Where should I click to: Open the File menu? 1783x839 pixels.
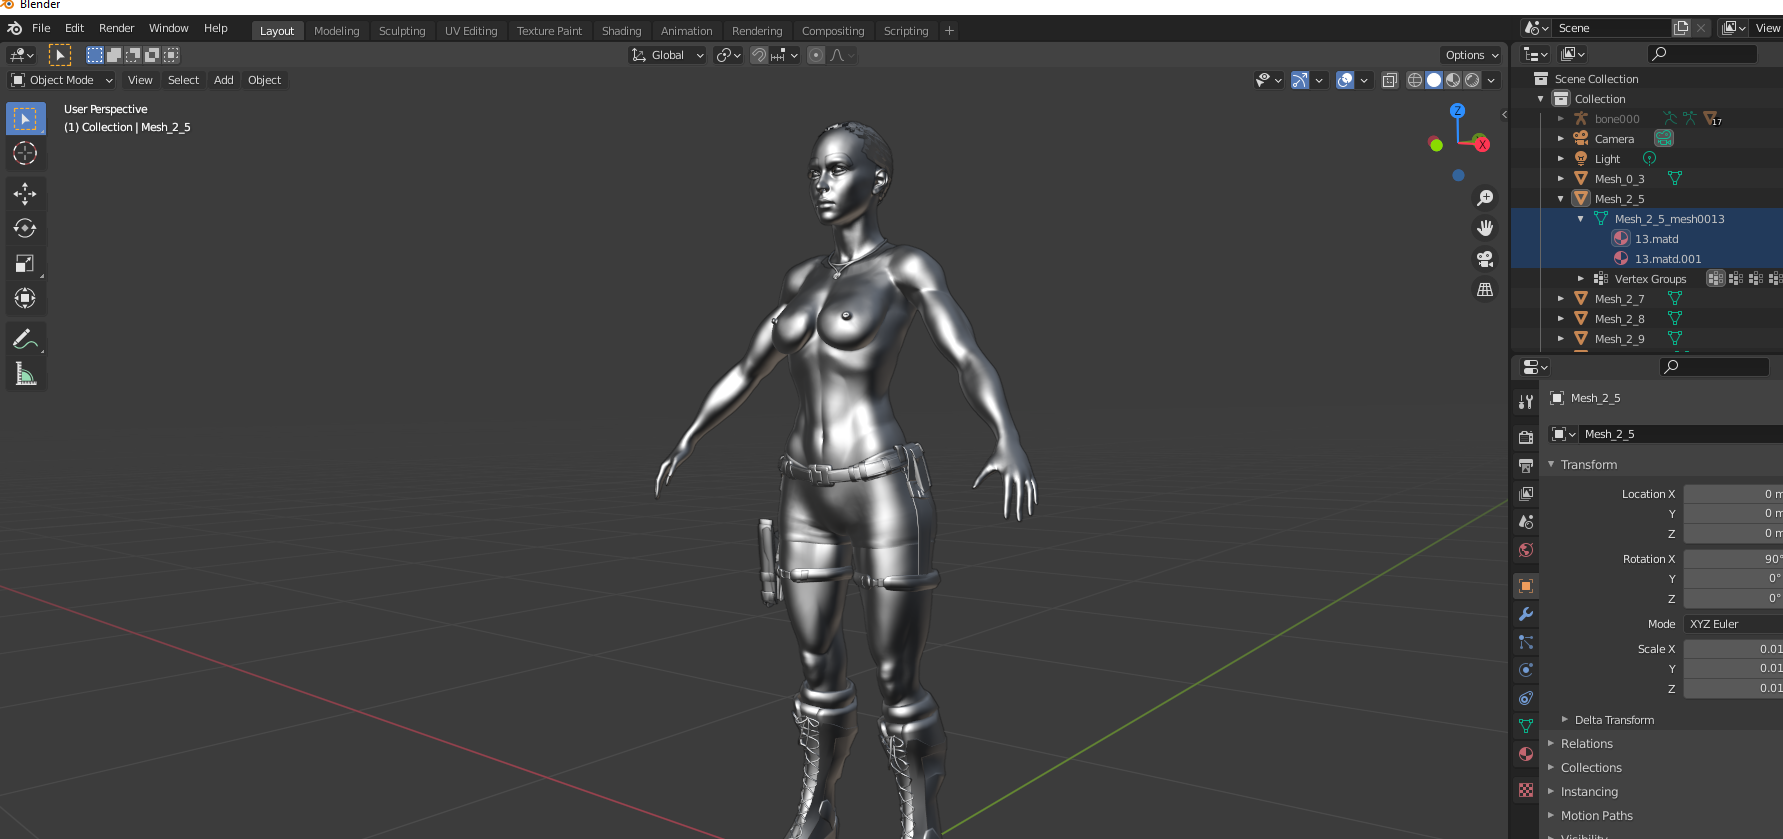41,28
